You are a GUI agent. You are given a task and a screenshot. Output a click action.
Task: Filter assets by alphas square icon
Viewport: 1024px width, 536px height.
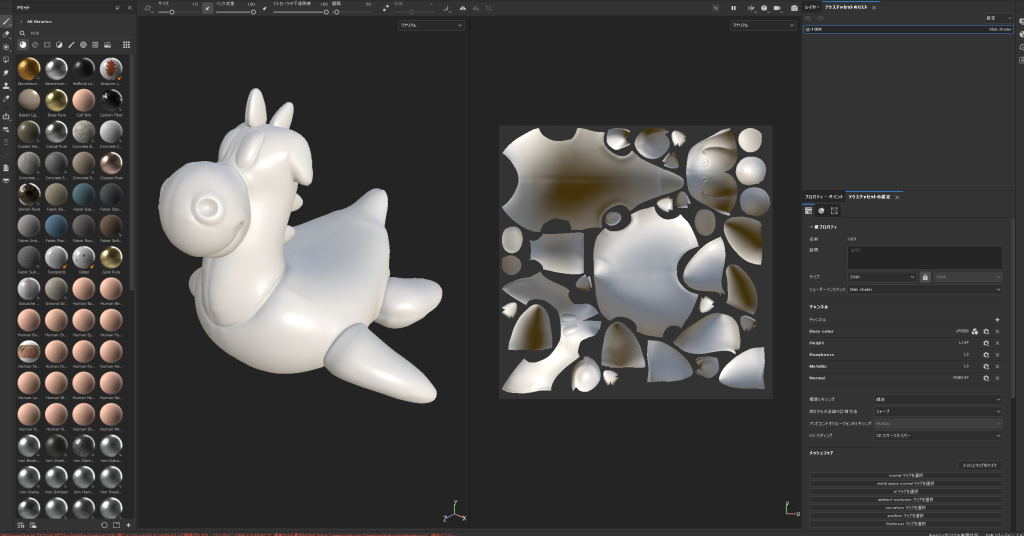point(47,45)
